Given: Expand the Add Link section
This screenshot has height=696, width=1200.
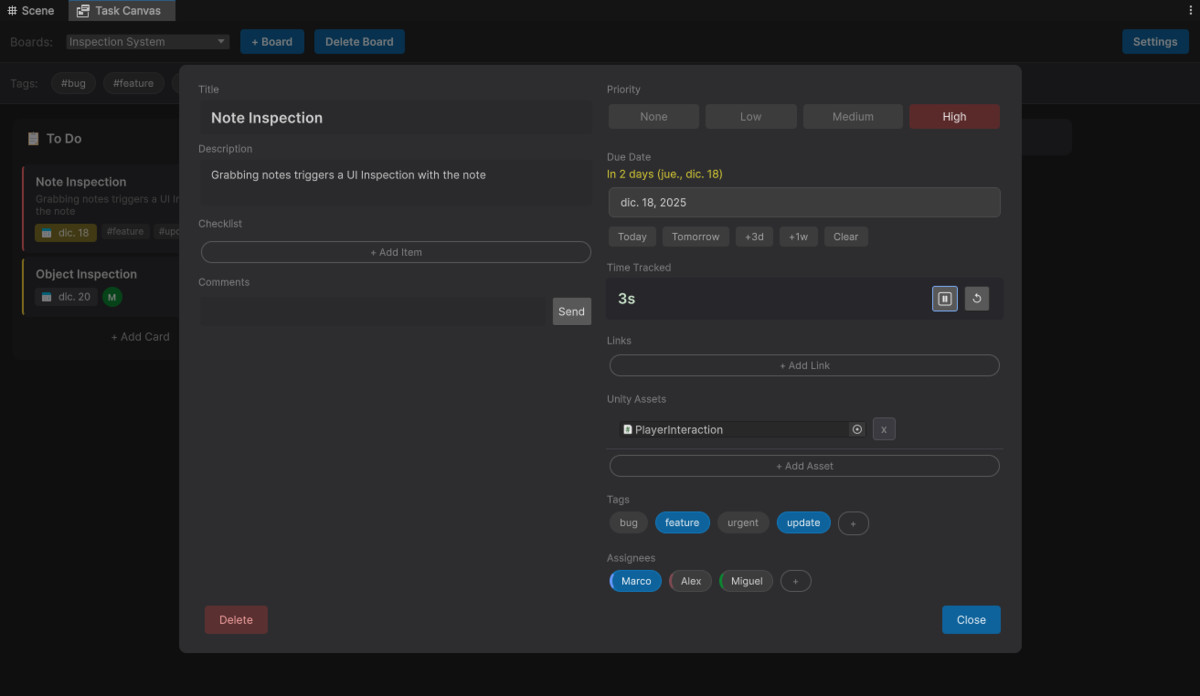Looking at the screenshot, I should (x=804, y=366).
